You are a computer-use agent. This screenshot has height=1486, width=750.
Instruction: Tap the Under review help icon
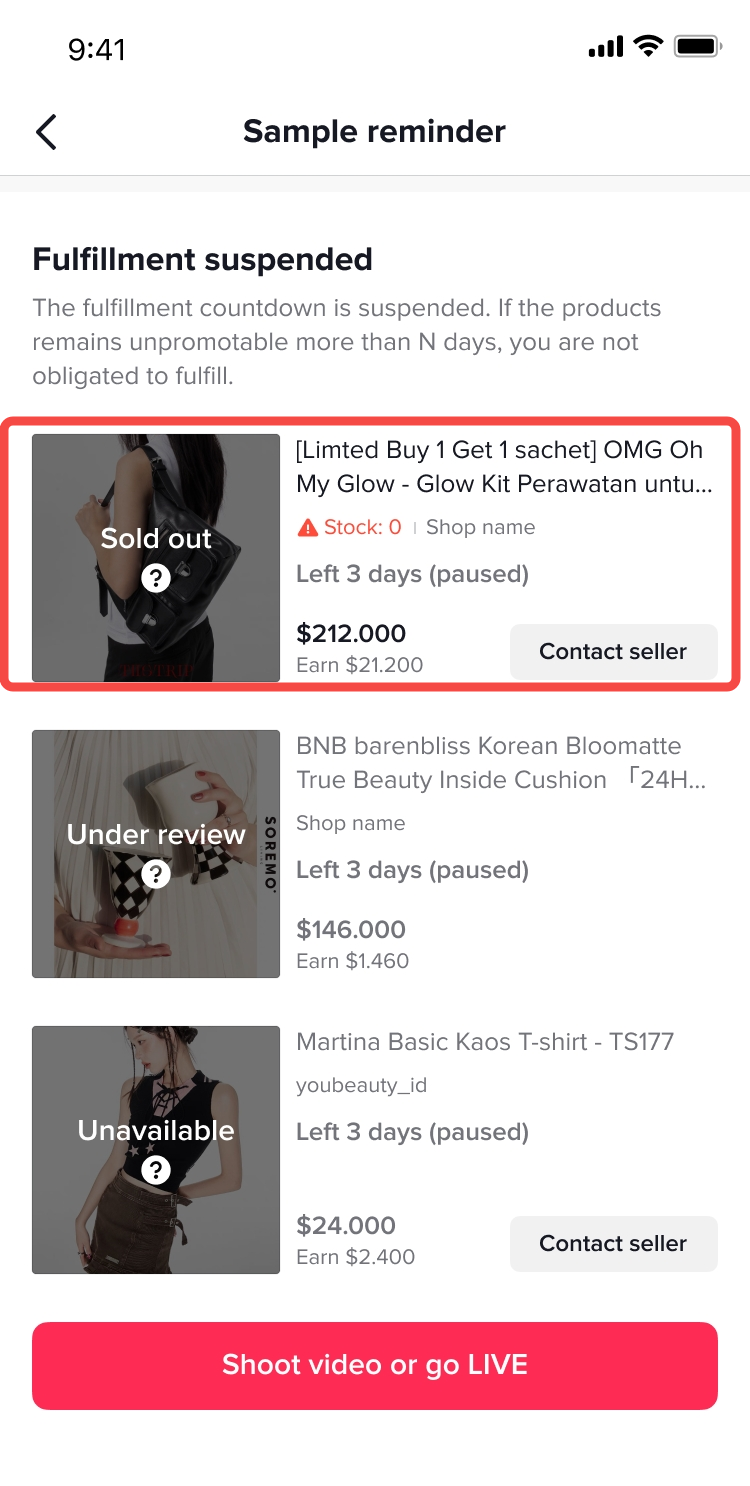(155, 874)
